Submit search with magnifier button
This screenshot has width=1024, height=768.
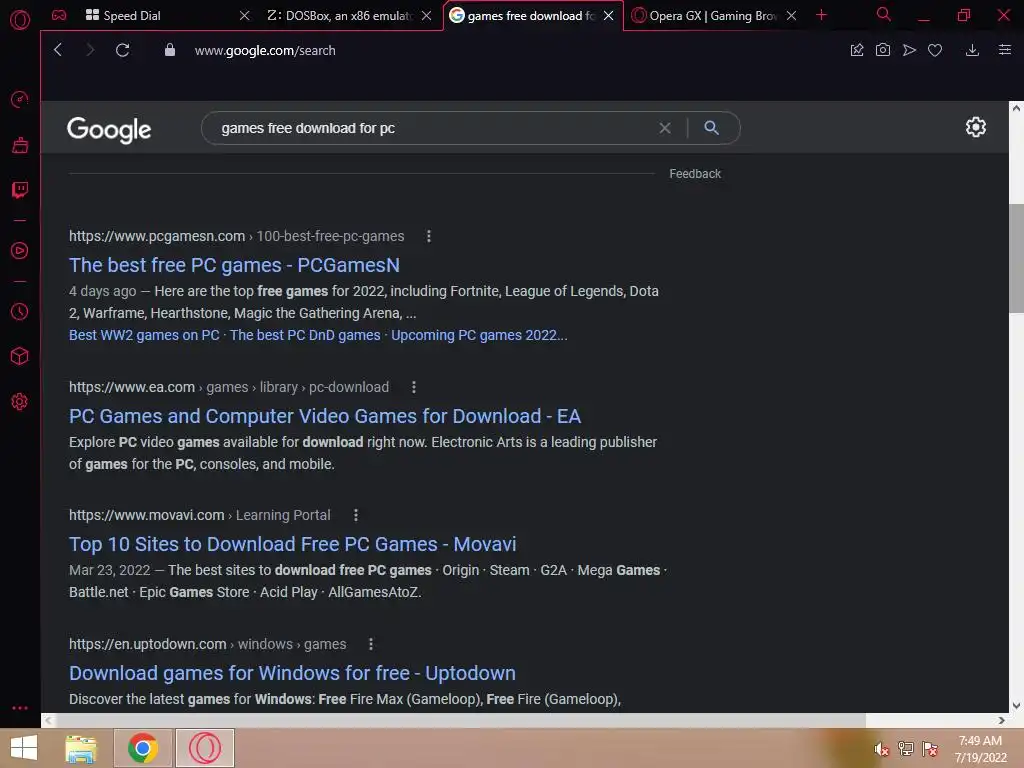tap(712, 128)
